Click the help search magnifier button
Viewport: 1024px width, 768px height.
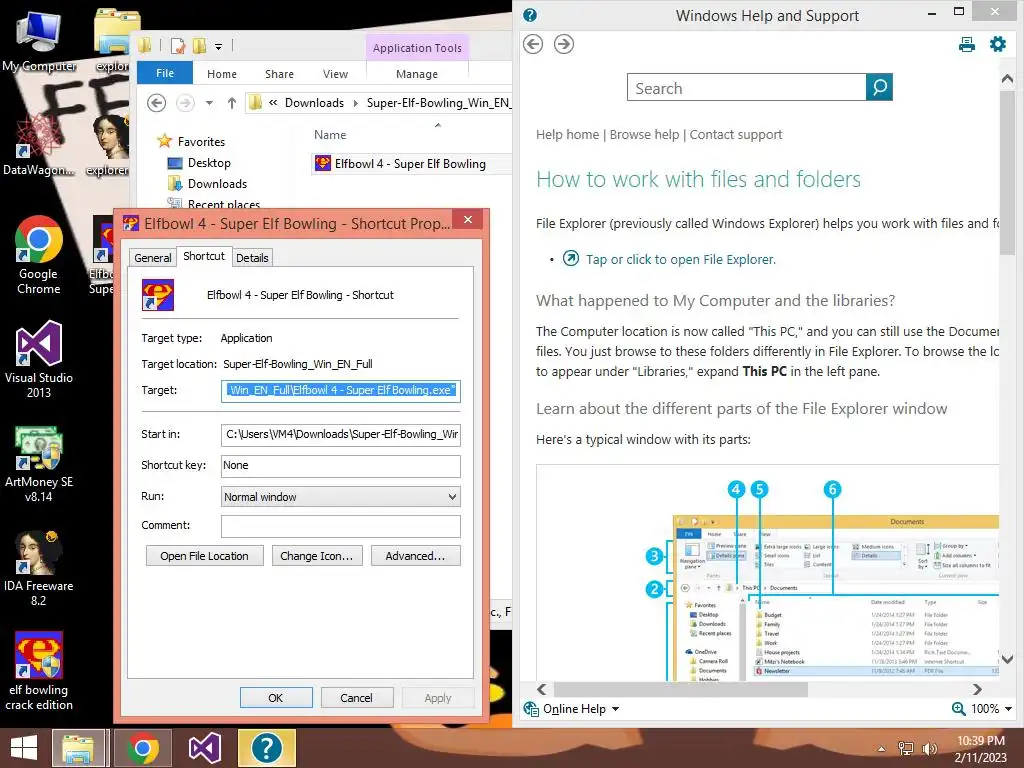tap(879, 87)
